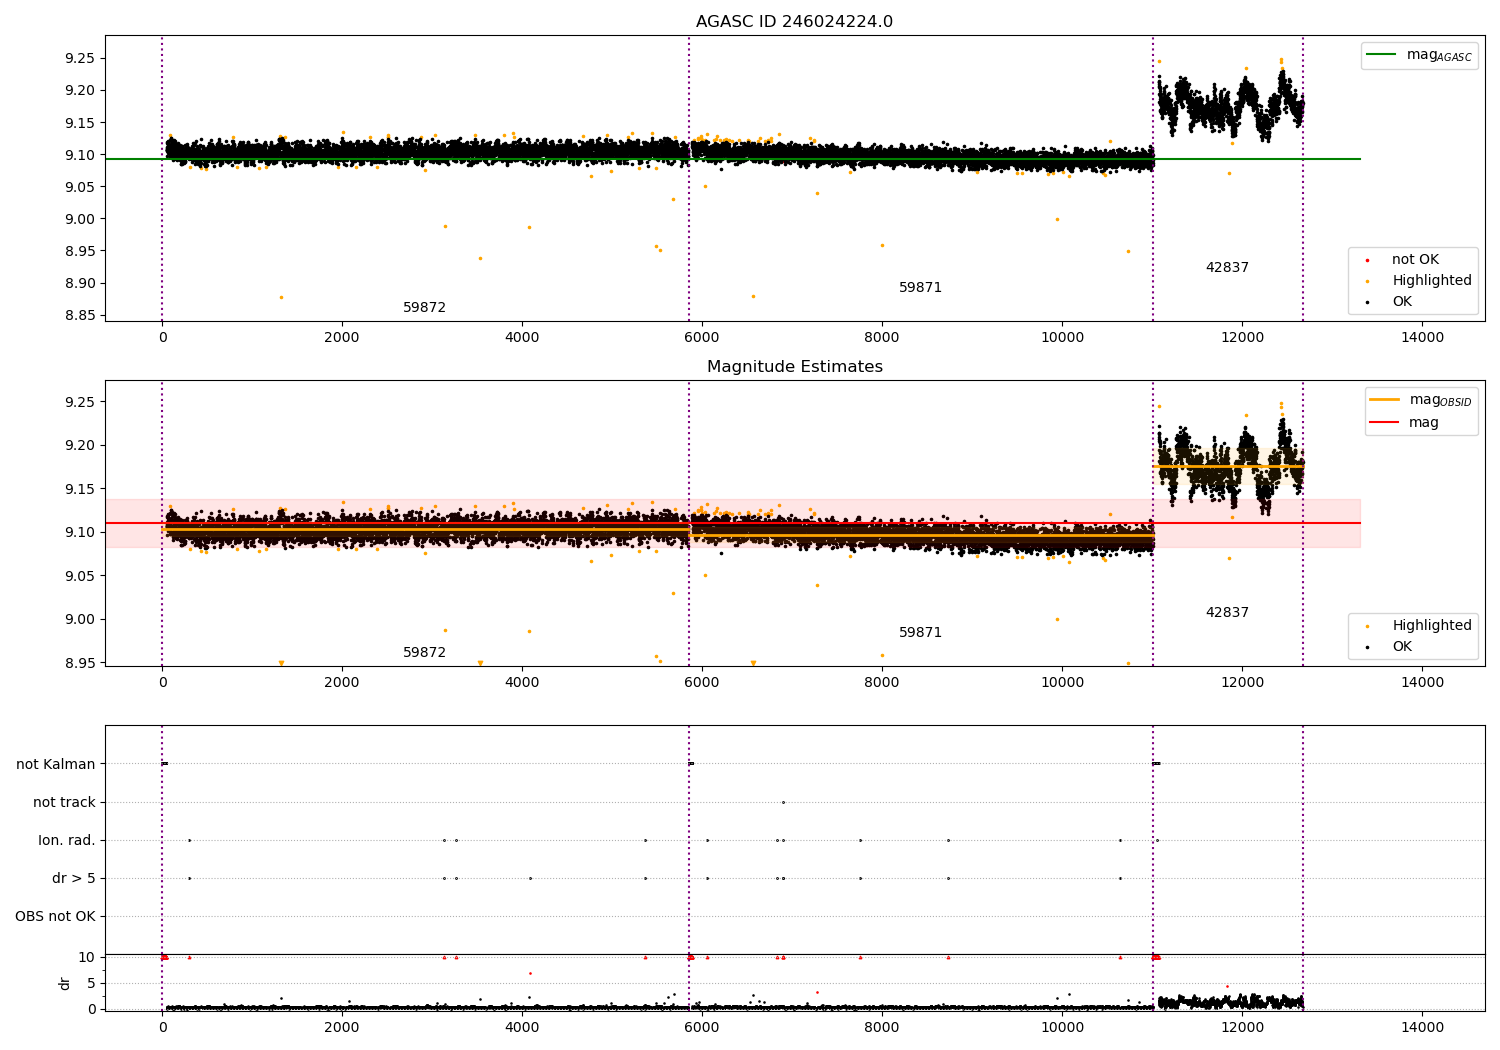
Task: Click the '42837' label in the top plot
Action: coord(1227,268)
